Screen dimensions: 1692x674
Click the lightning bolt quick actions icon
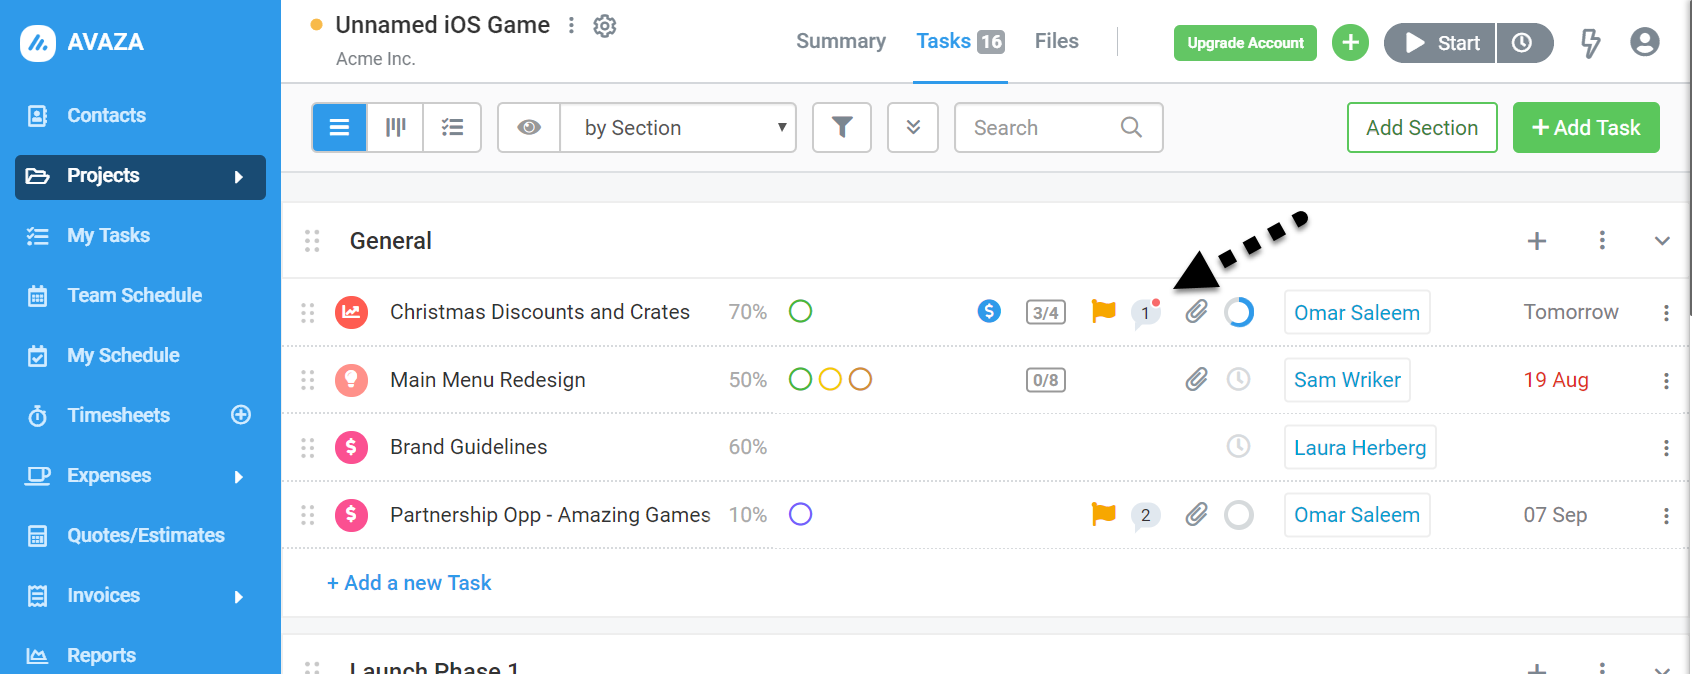pos(1590,43)
